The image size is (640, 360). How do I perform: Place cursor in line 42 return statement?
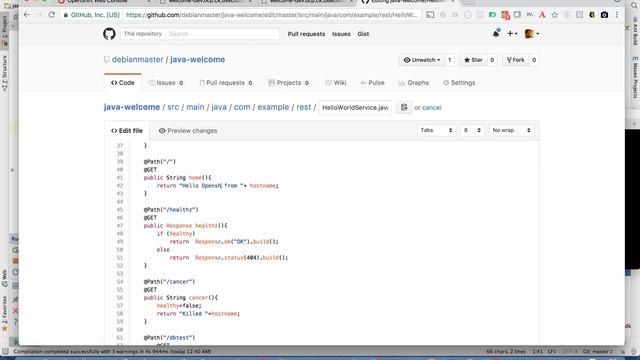(218, 186)
